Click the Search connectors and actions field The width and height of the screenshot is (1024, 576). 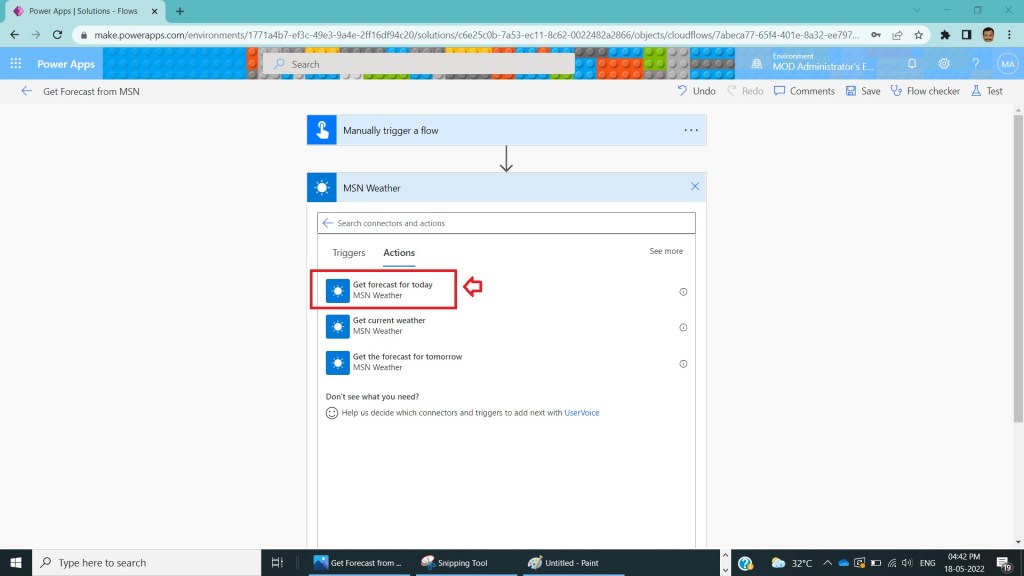coord(510,223)
